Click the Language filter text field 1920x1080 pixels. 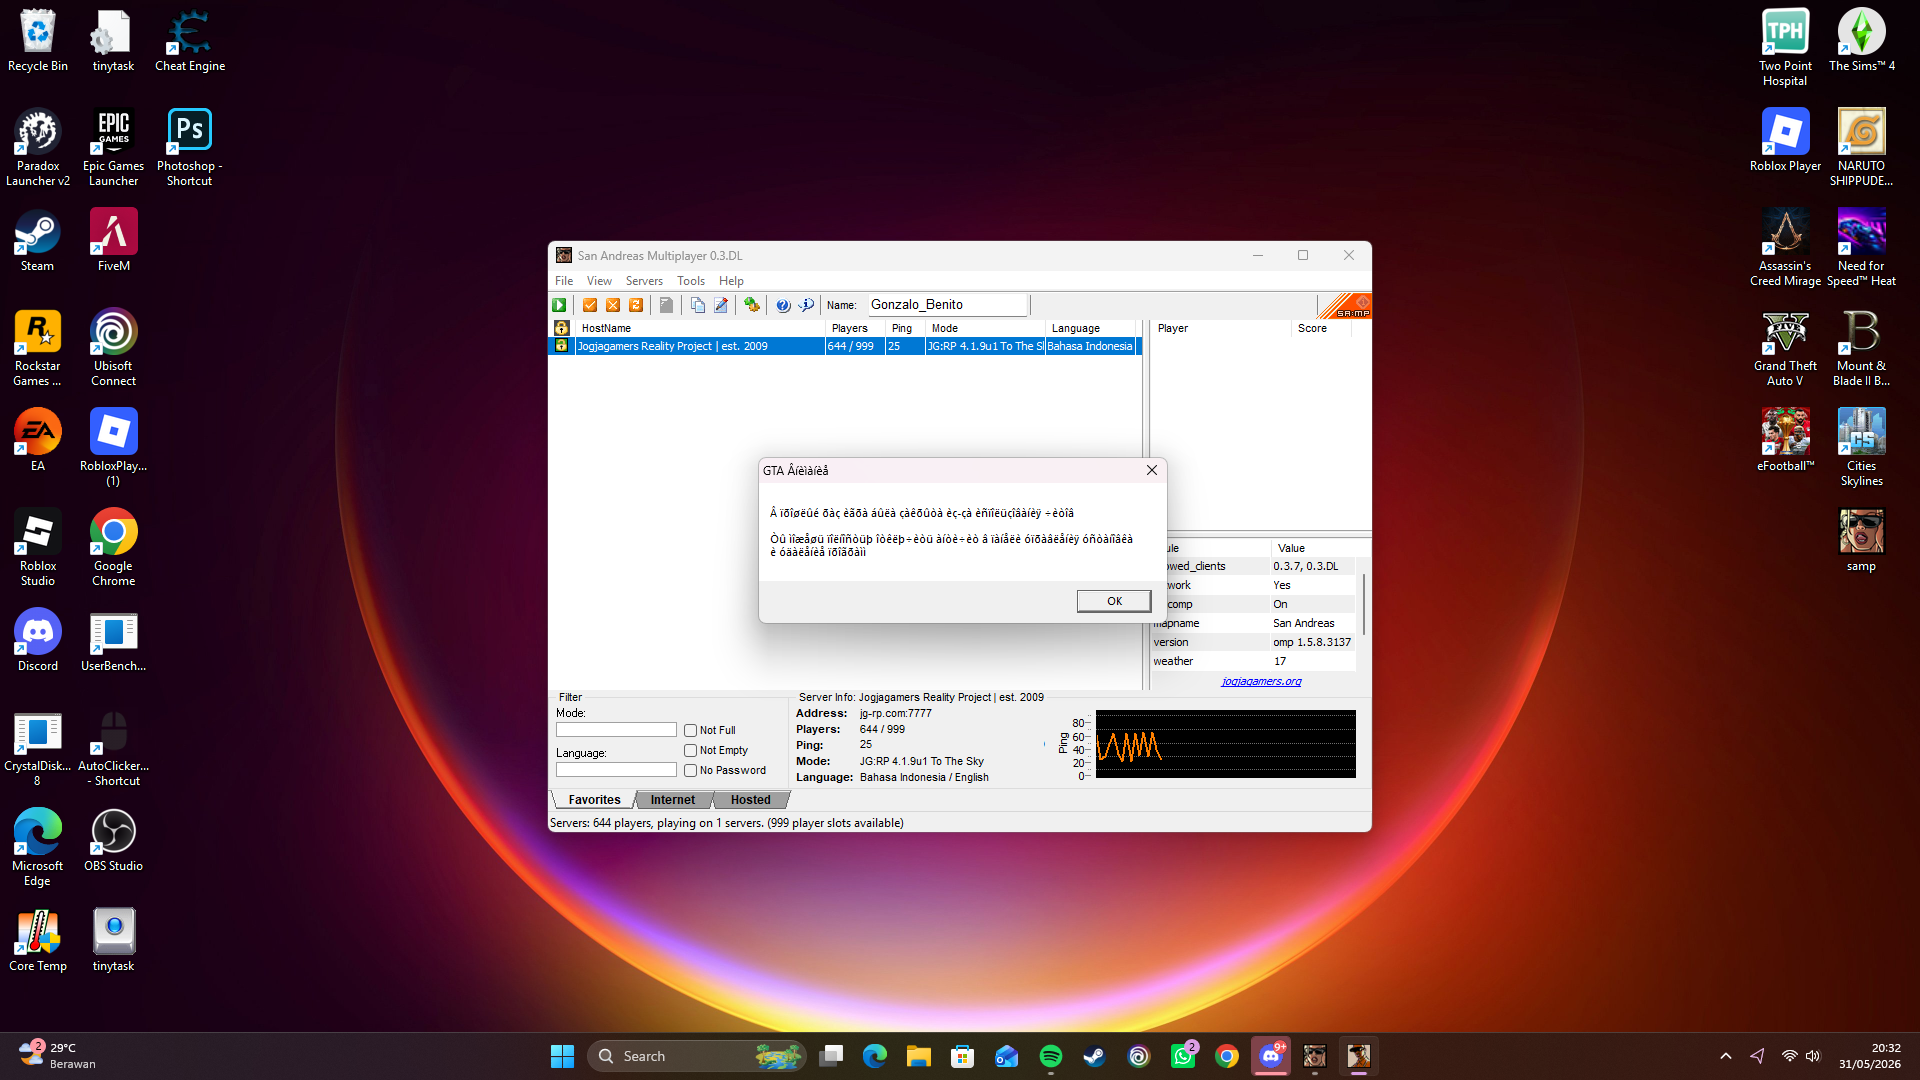(616, 770)
